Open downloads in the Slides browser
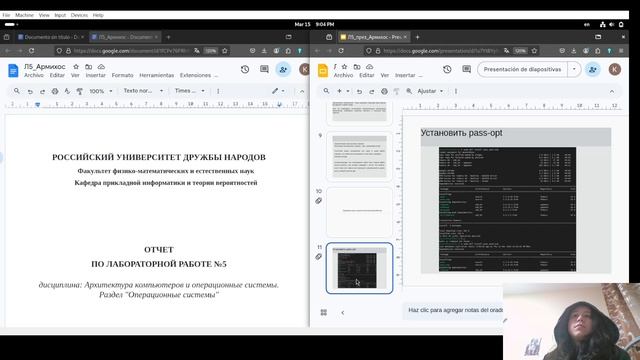This screenshot has height=360, width=640. [573, 51]
